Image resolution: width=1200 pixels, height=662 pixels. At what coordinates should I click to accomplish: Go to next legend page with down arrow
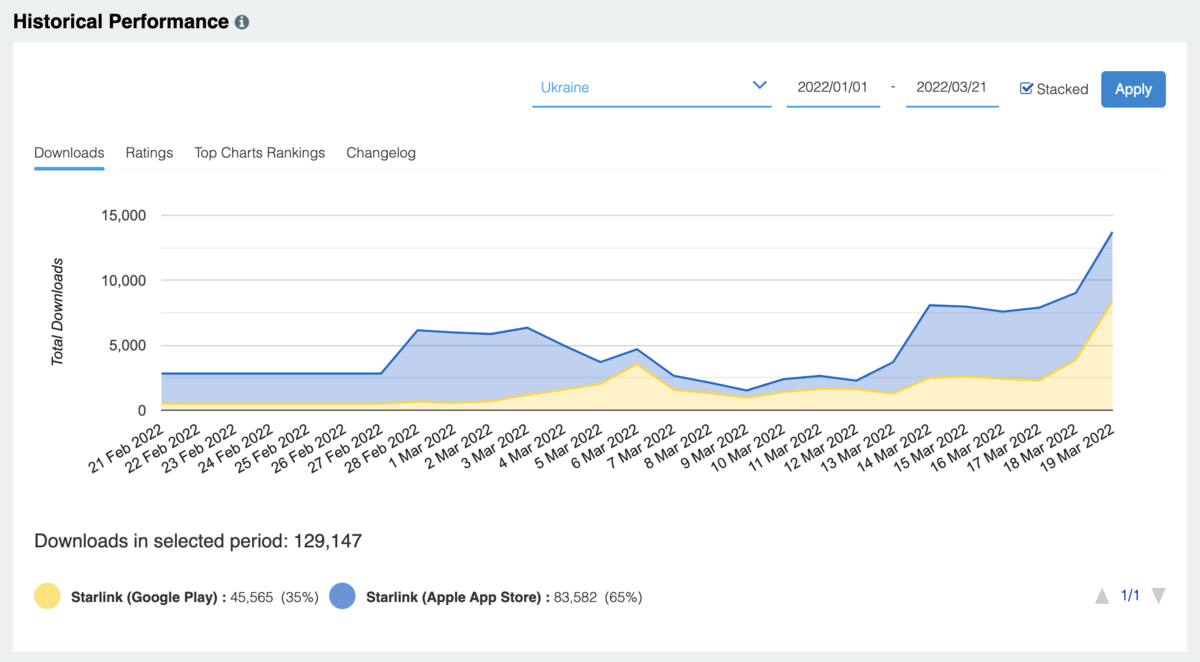tap(1159, 596)
